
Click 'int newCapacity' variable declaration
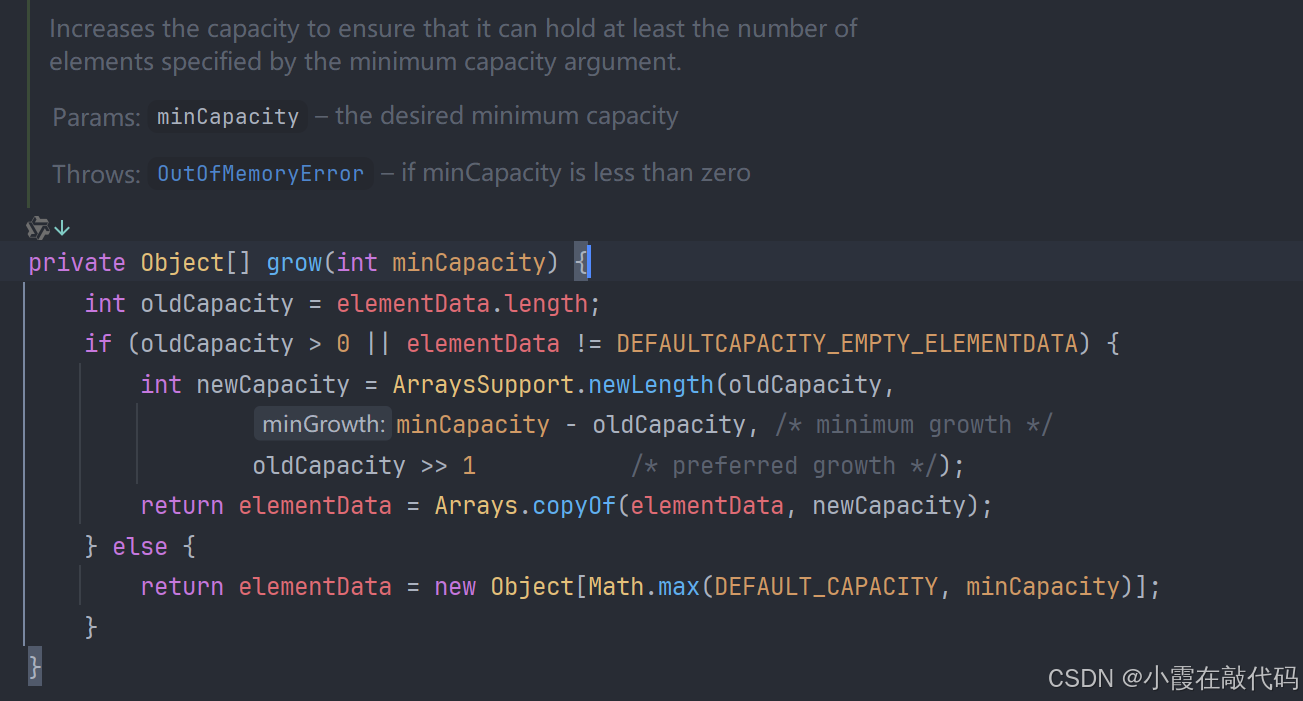click(245, 385)
